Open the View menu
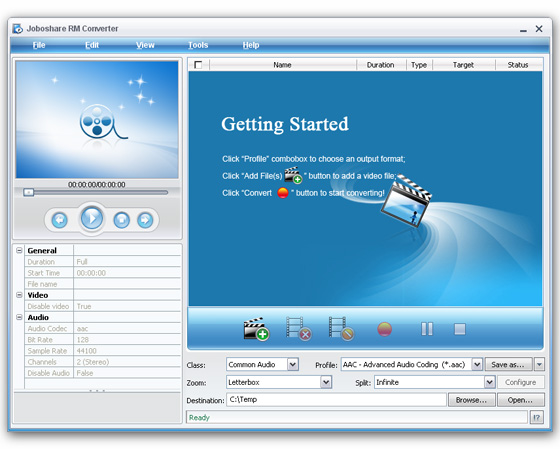The image size is (560, 449). tap(145, 45)
